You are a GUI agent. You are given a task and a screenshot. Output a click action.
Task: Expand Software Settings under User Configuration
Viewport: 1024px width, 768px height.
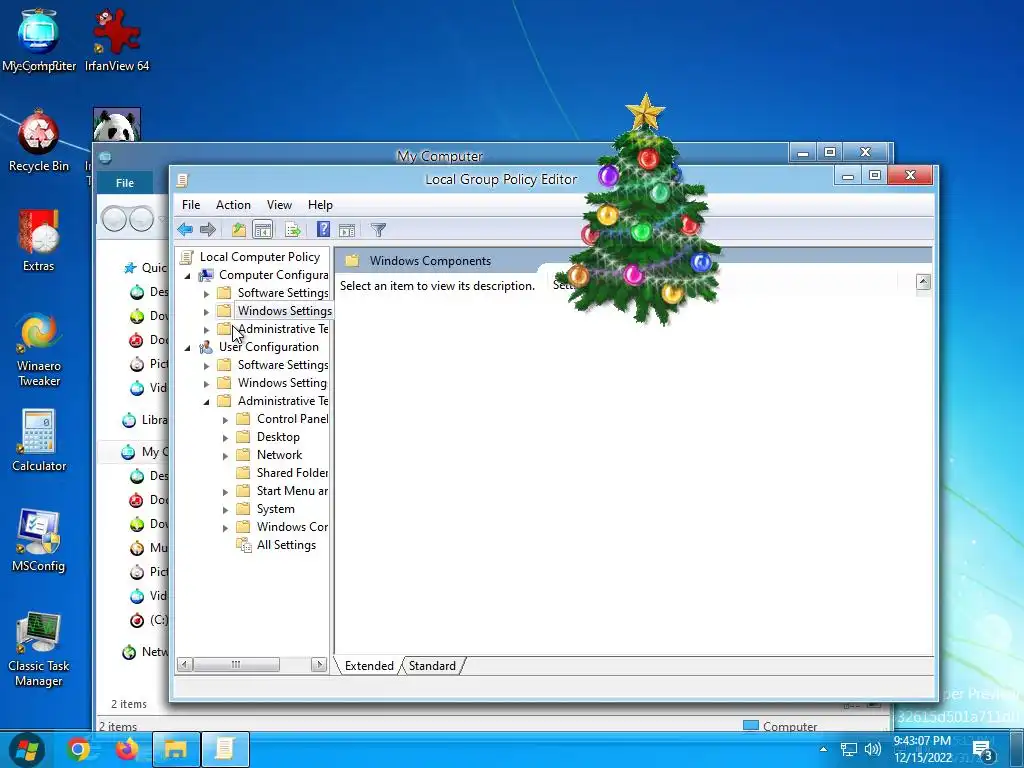point(206,366)
